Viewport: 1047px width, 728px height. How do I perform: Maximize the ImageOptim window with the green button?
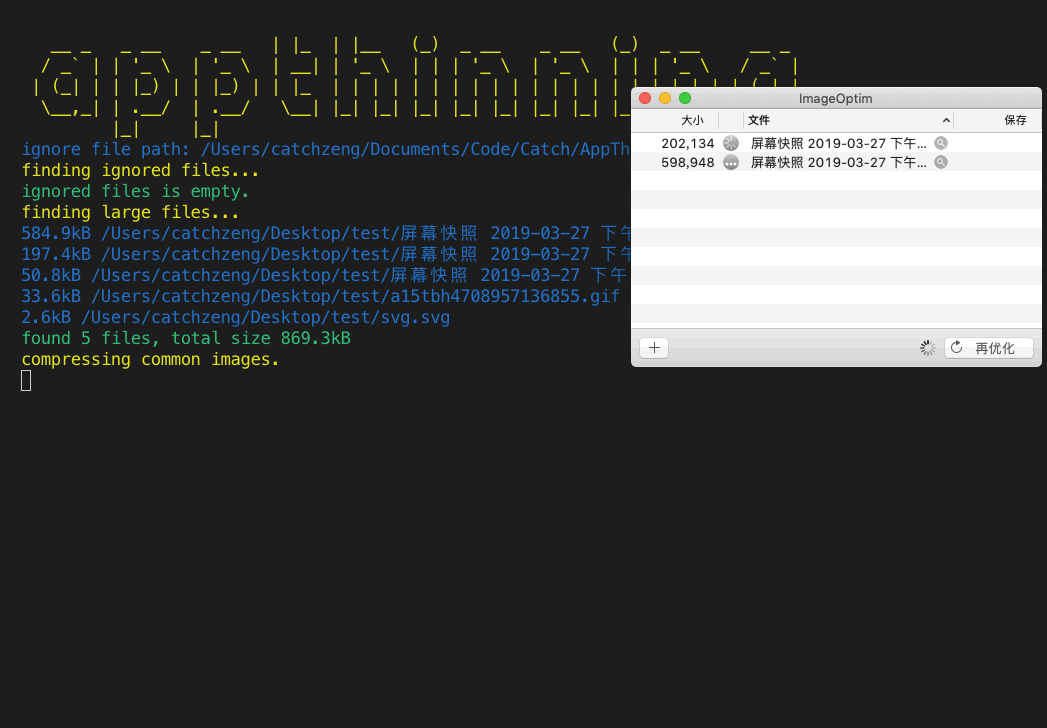point(685,98)
